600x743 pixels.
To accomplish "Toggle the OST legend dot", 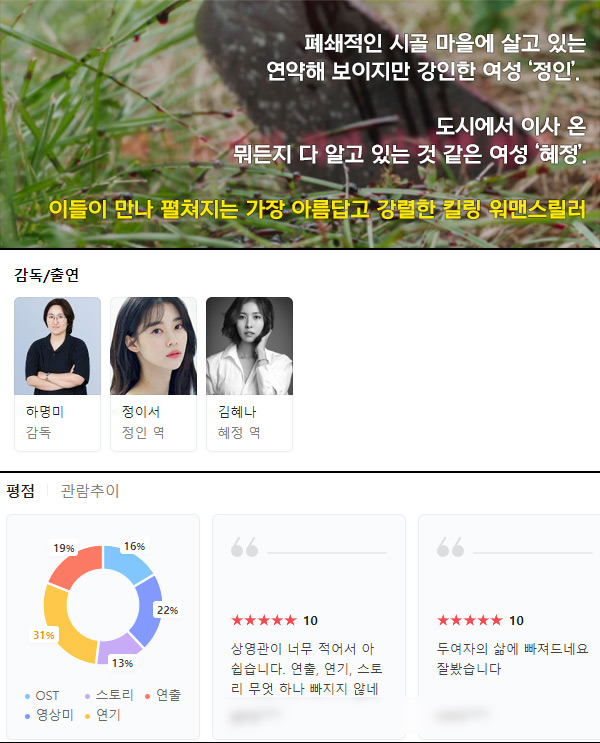I will 27,696.
